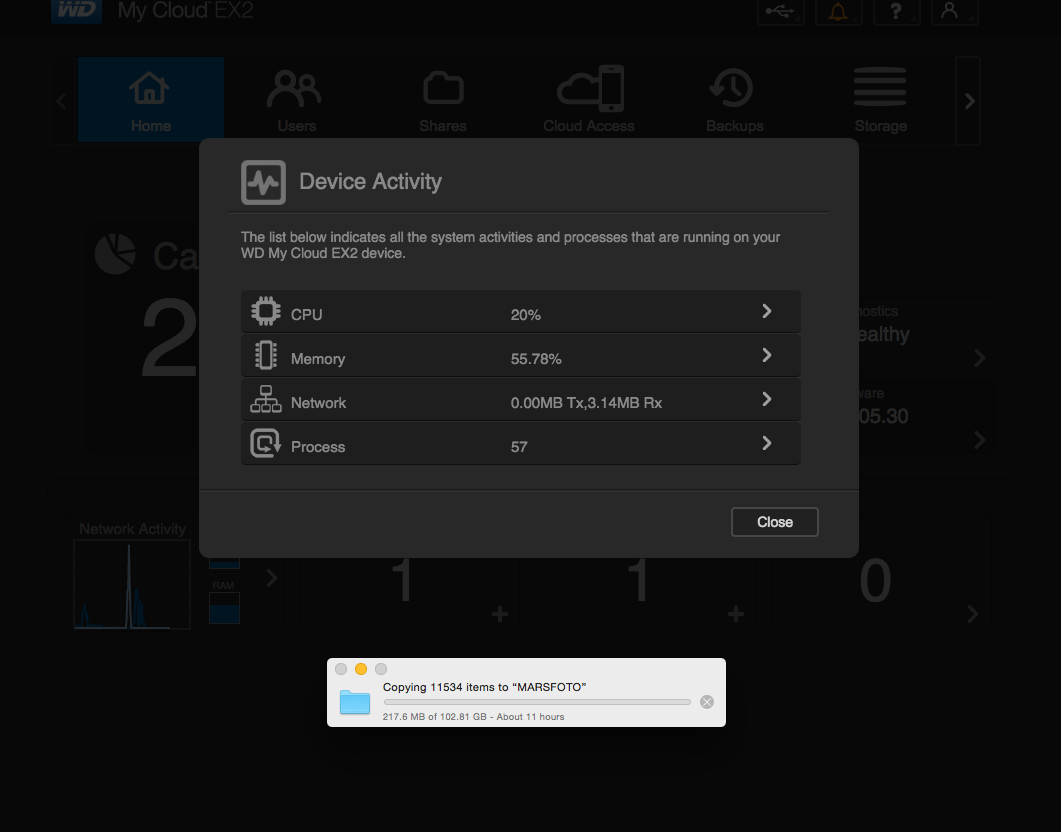This screenshot has width=1061, height=832.
Task: Open user account icon in header
Action: point(954,11)
